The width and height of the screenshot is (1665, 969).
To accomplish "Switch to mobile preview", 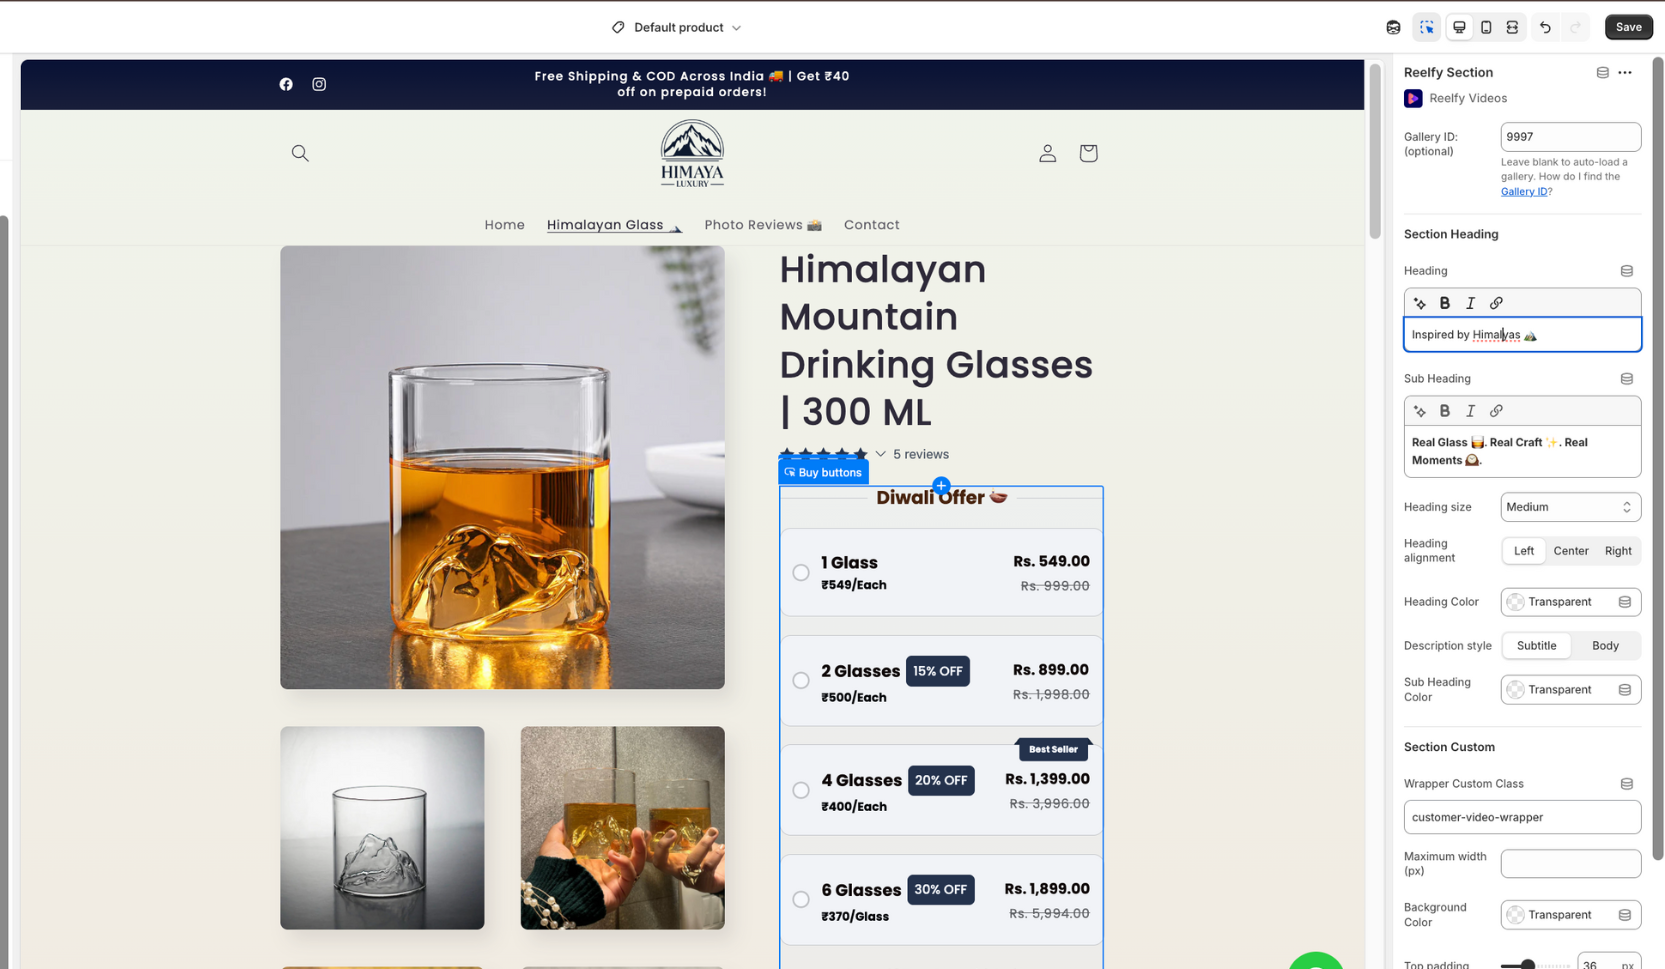I will (1486, 27).
